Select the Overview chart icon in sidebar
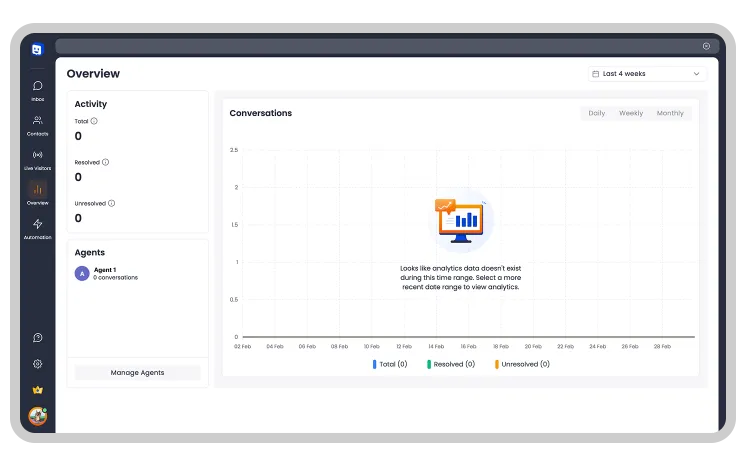 (x=38, y=190)
